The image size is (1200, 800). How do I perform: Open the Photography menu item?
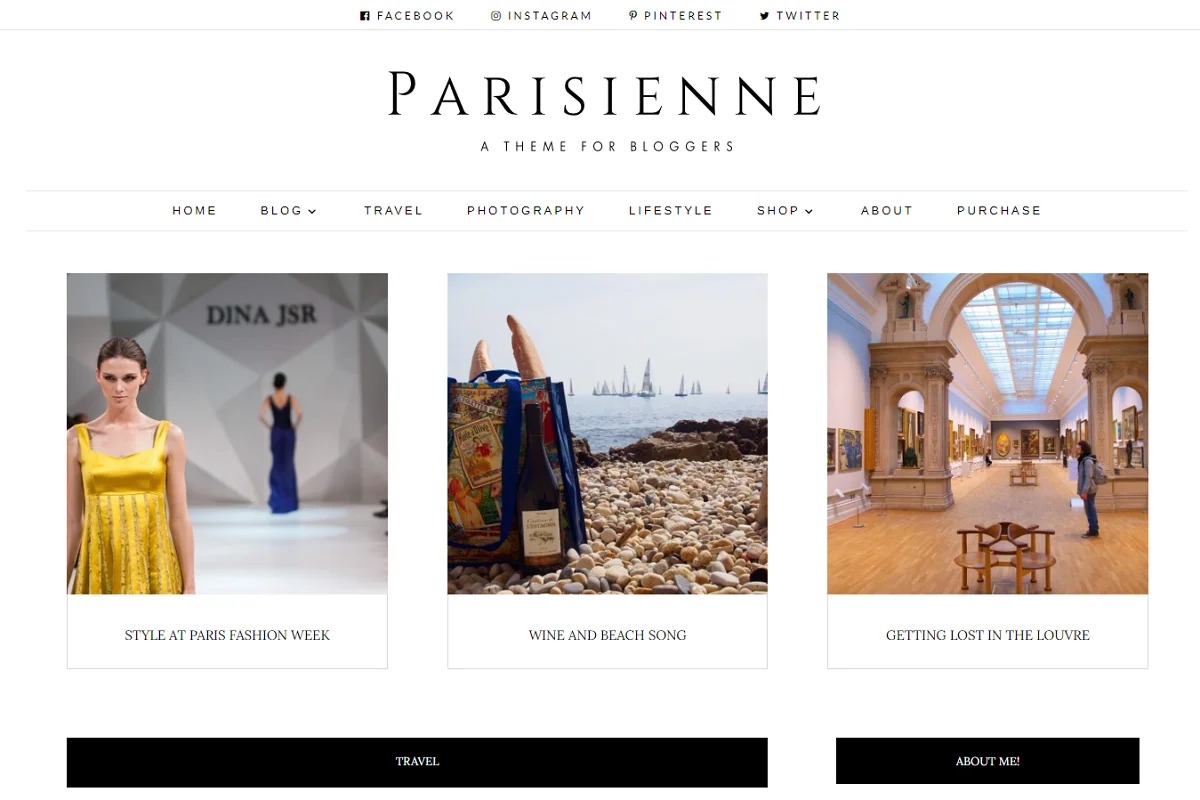pos(526,211)
